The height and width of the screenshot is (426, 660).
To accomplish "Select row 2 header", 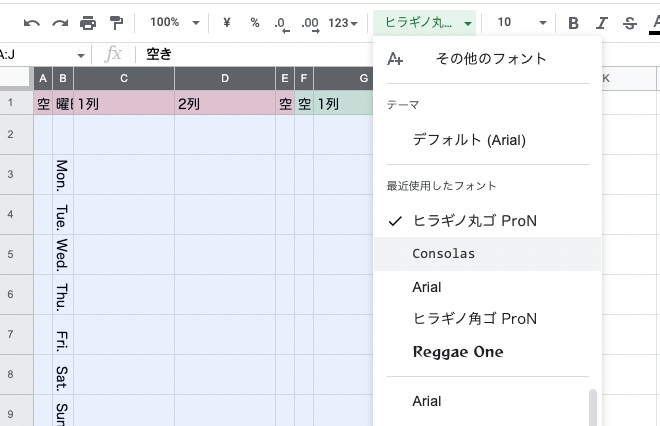I will click(16, 134).
